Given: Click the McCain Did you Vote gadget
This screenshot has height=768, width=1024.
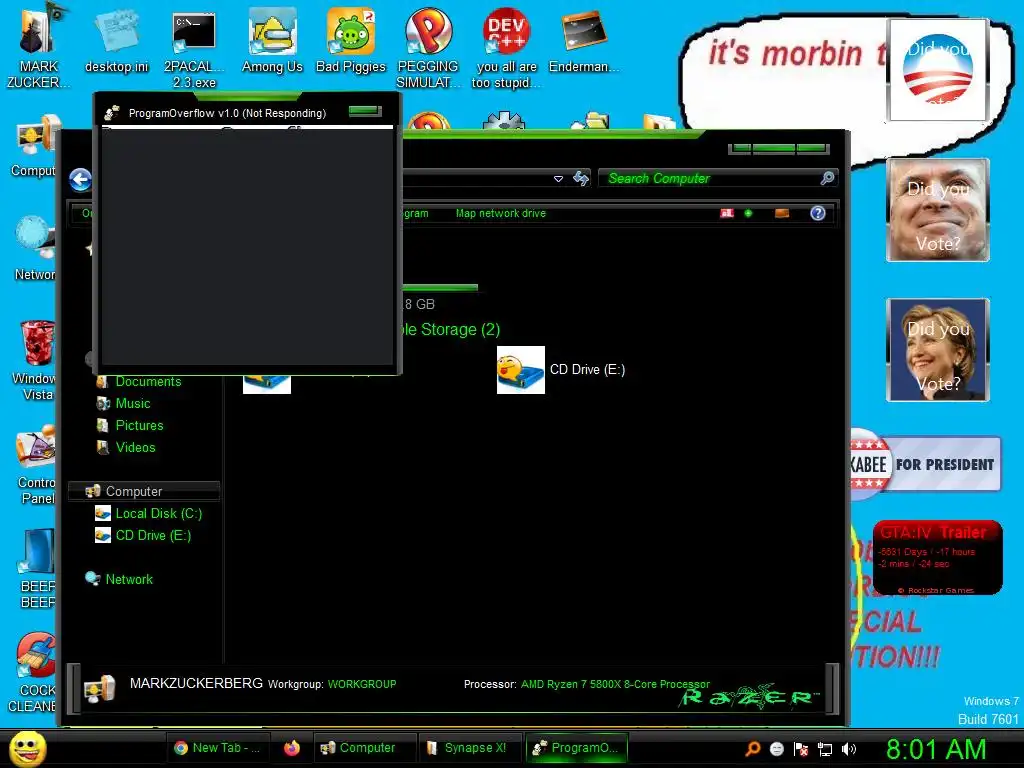Looking at the screenshot, I should tap(938, 210).
